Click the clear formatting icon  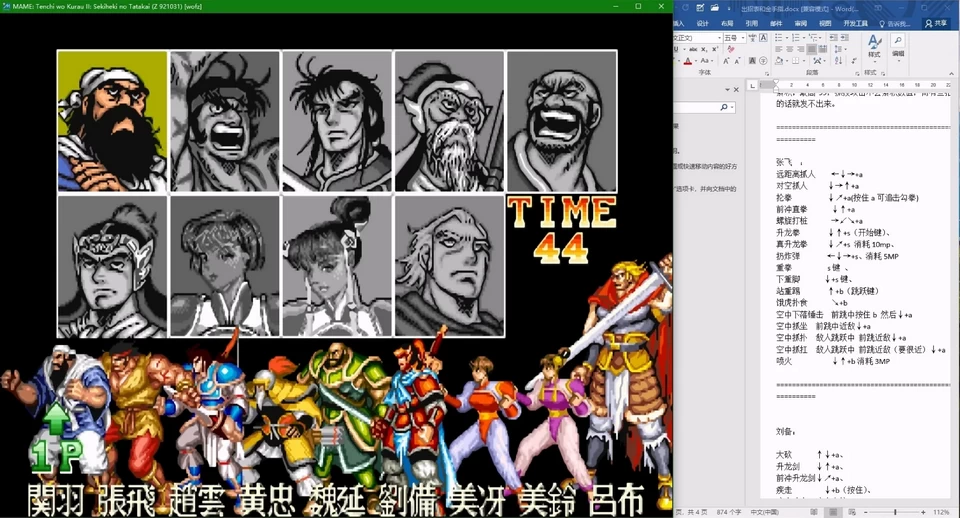click(731, 49)
